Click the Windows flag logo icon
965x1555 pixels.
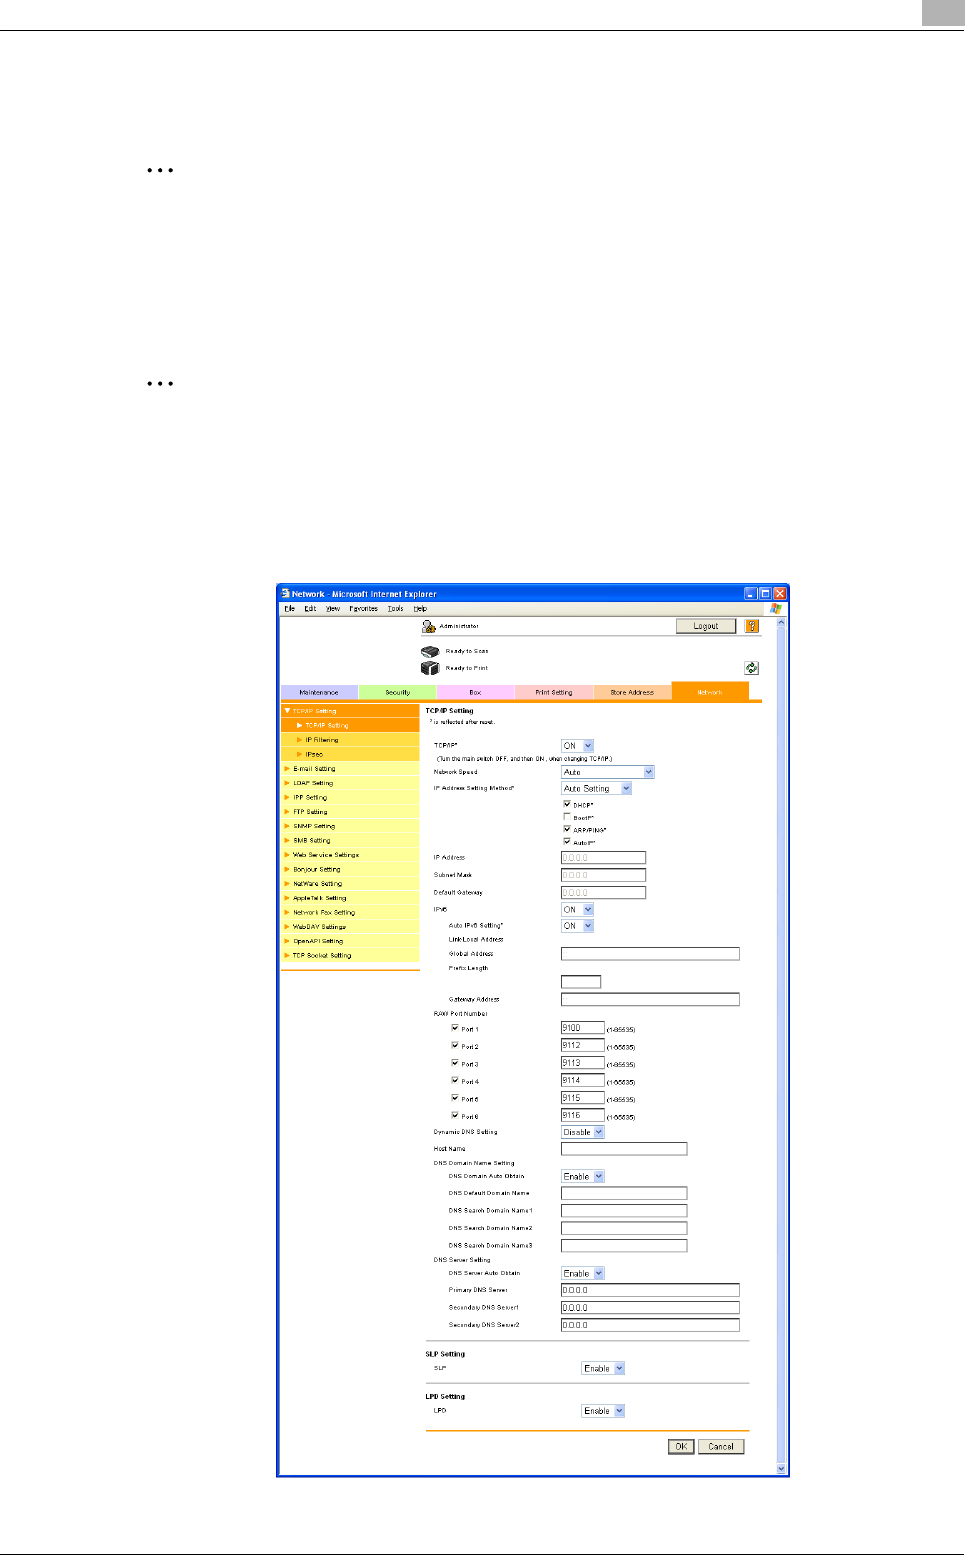[775, 608]
